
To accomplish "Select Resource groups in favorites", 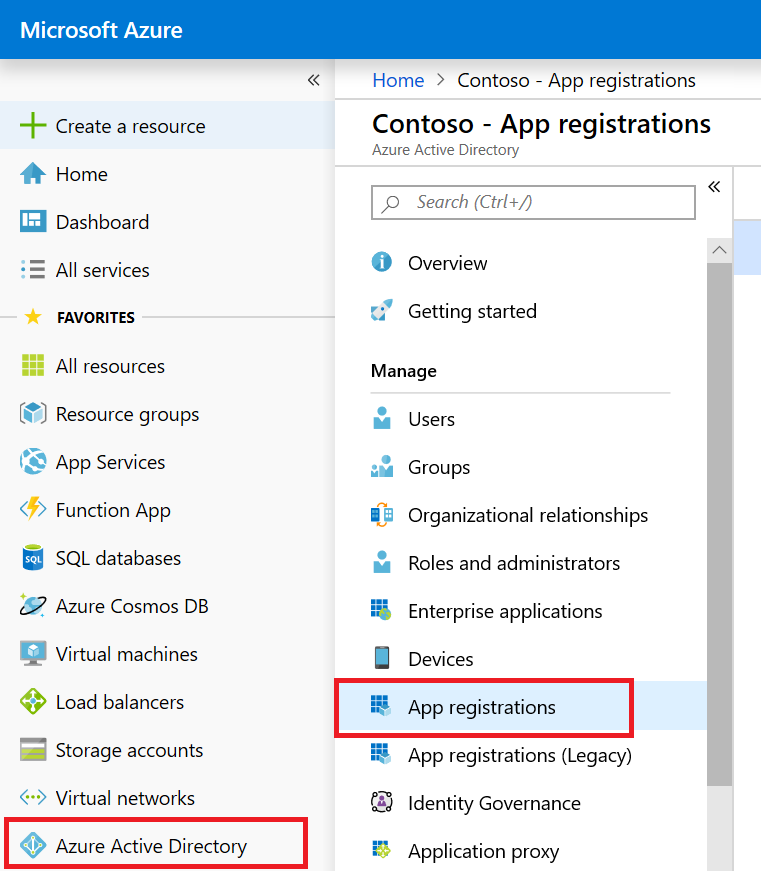I will click(167, 414).
